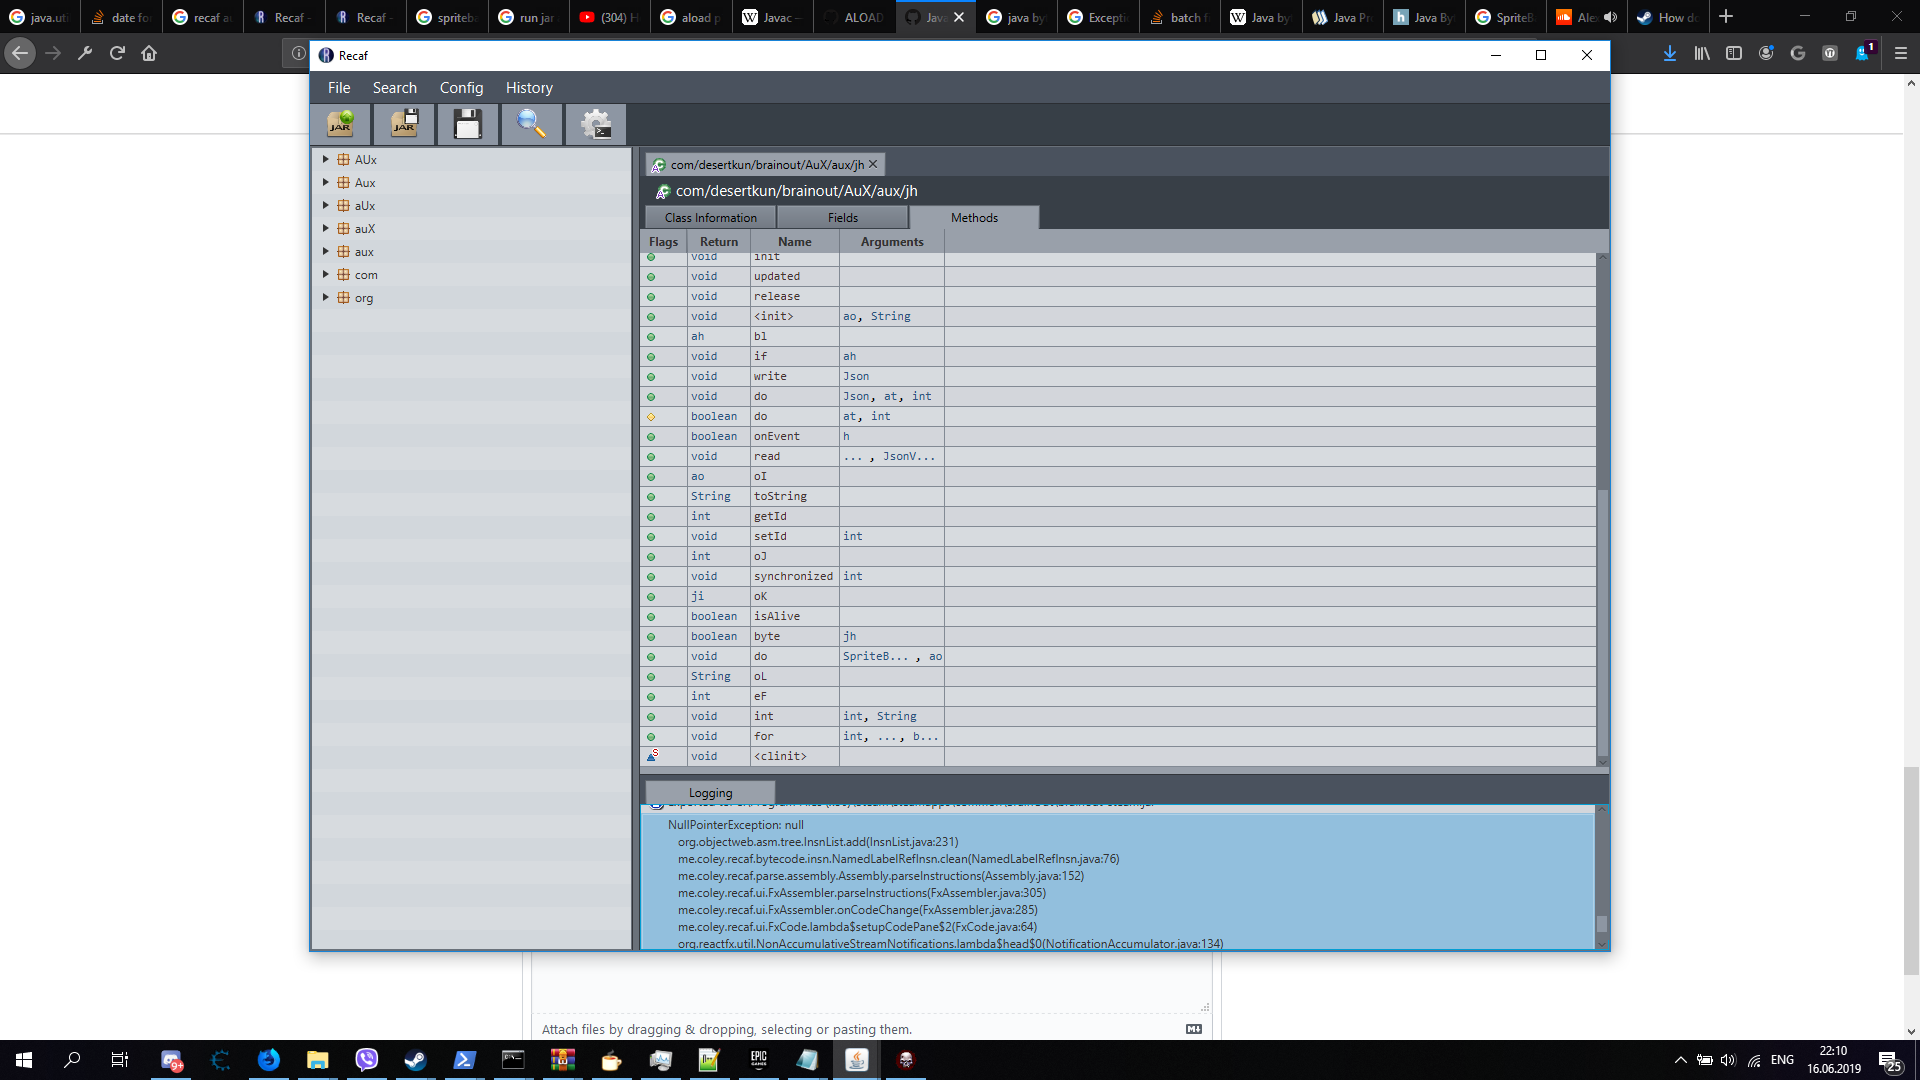Expand the 'AUx' package tree node
Image resolution: width=1920 pixels, height=1080 pixels.
pyautogui.click(x=325, y=159)
